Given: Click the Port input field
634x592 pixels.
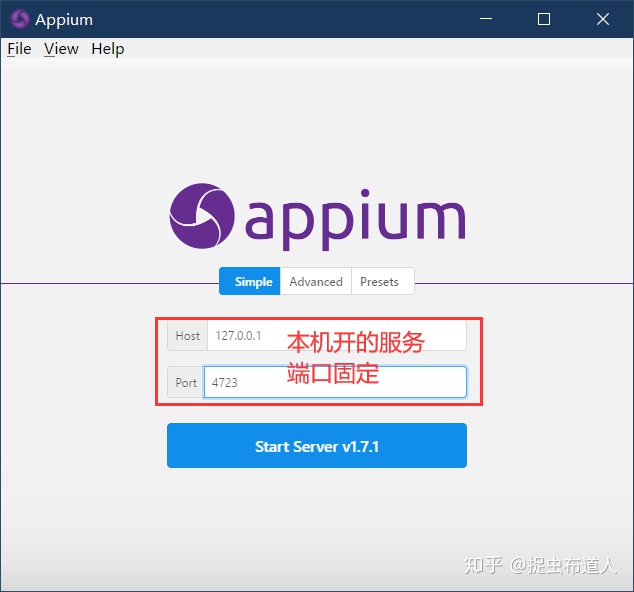Looking at the screenshot, I should tap(335, 382).
